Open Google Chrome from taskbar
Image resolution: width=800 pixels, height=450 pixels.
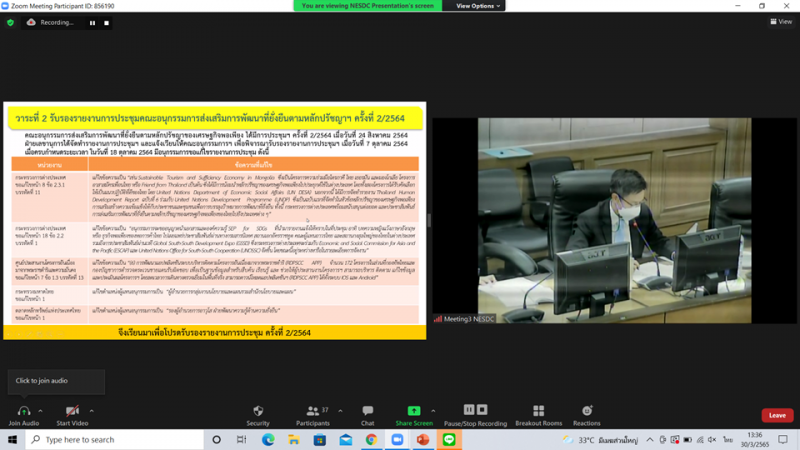click(x=371, y=439)
